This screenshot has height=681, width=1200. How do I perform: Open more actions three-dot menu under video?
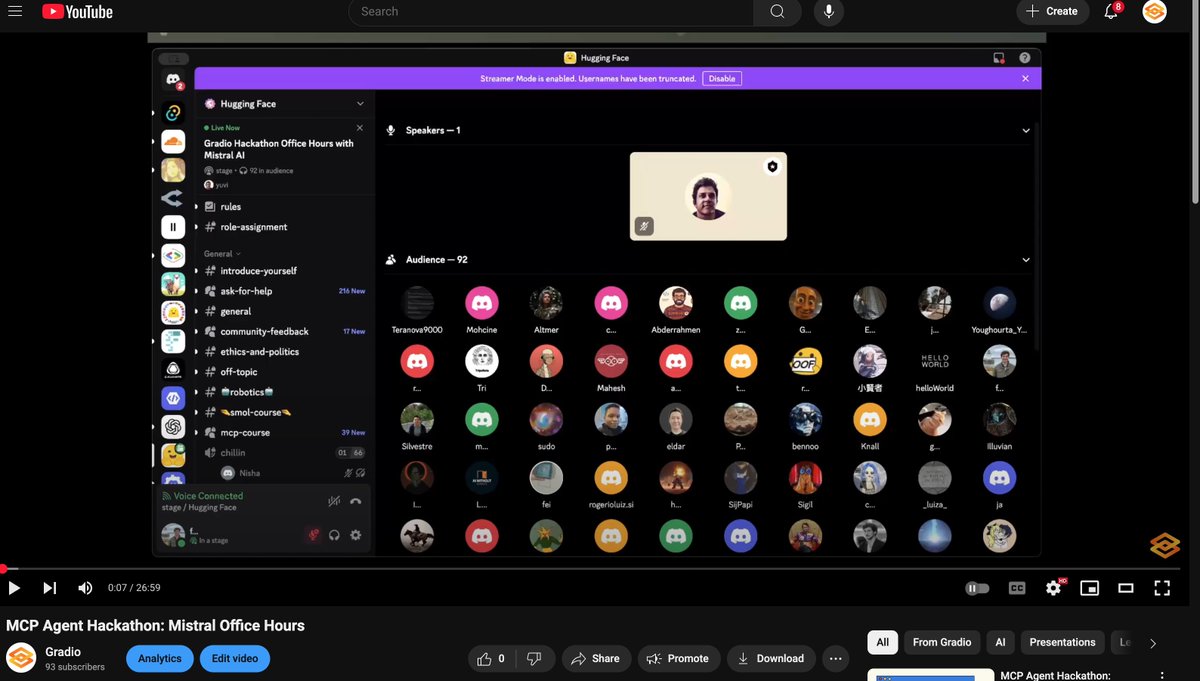pos(836,658)
